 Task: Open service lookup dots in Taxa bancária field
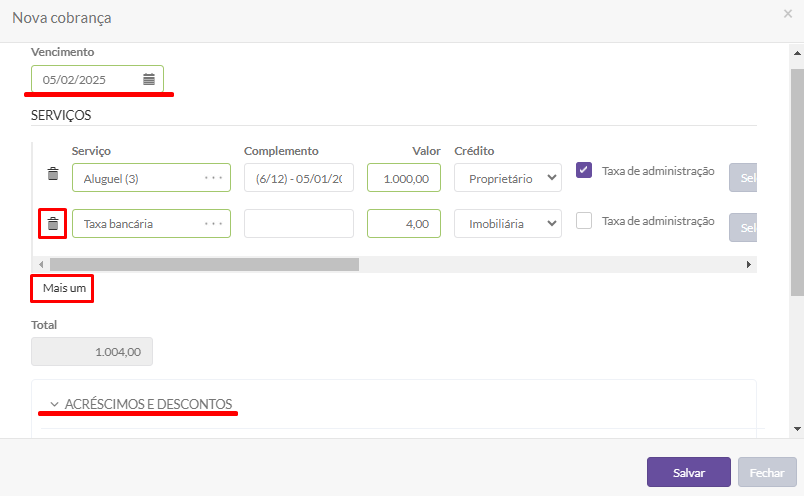tap(213, 224)
